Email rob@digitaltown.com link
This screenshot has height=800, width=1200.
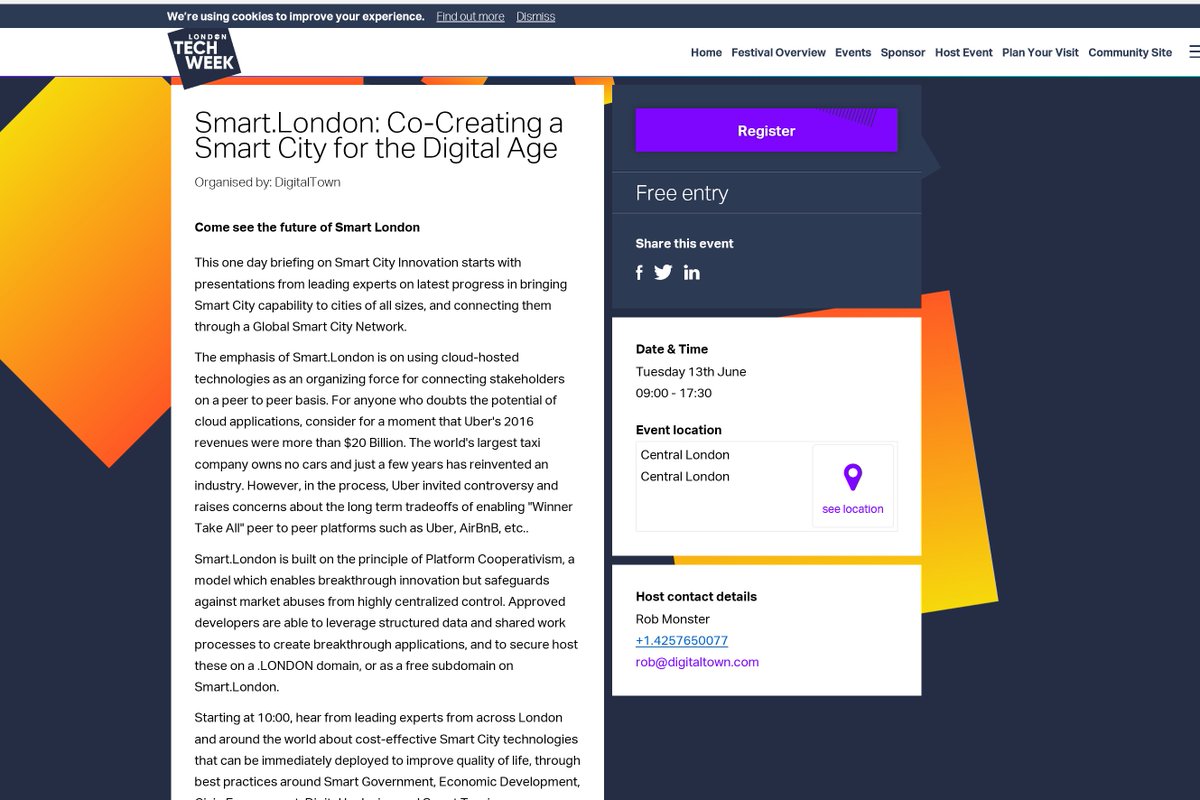(x=697, y=662)
